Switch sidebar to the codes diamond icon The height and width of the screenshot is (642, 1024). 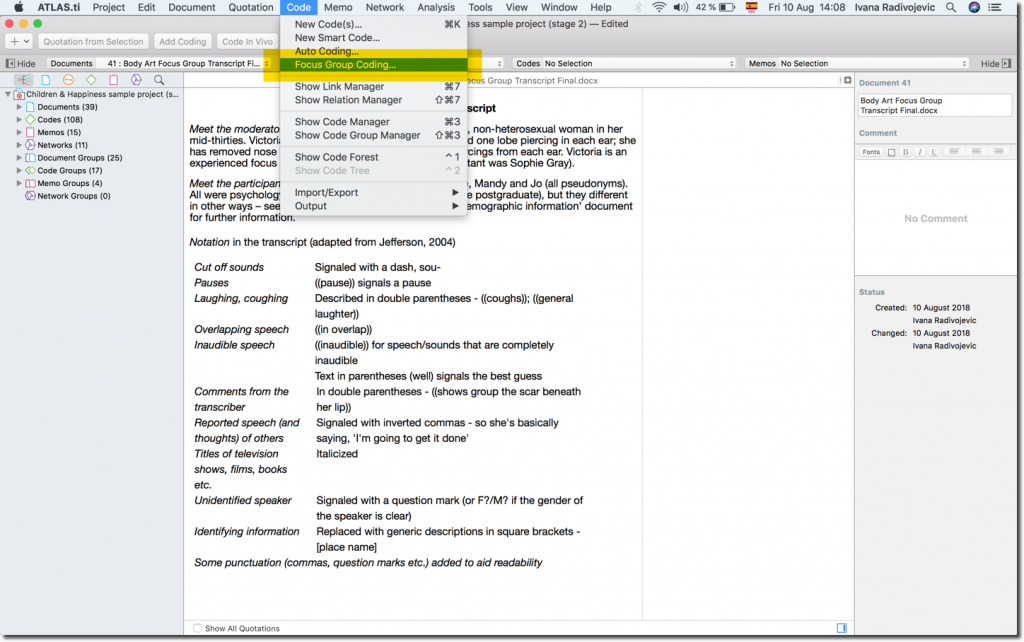(x=91, y=80)
